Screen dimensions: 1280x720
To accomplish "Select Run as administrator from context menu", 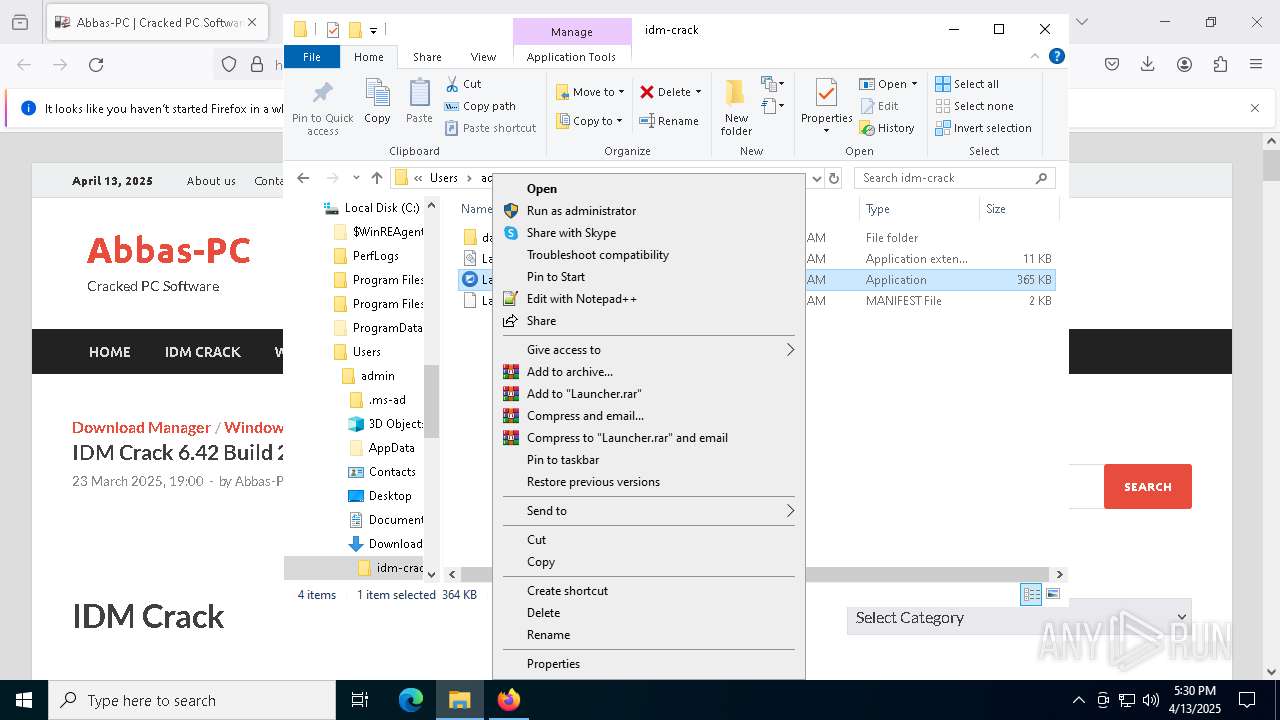I will click(649, 211).
